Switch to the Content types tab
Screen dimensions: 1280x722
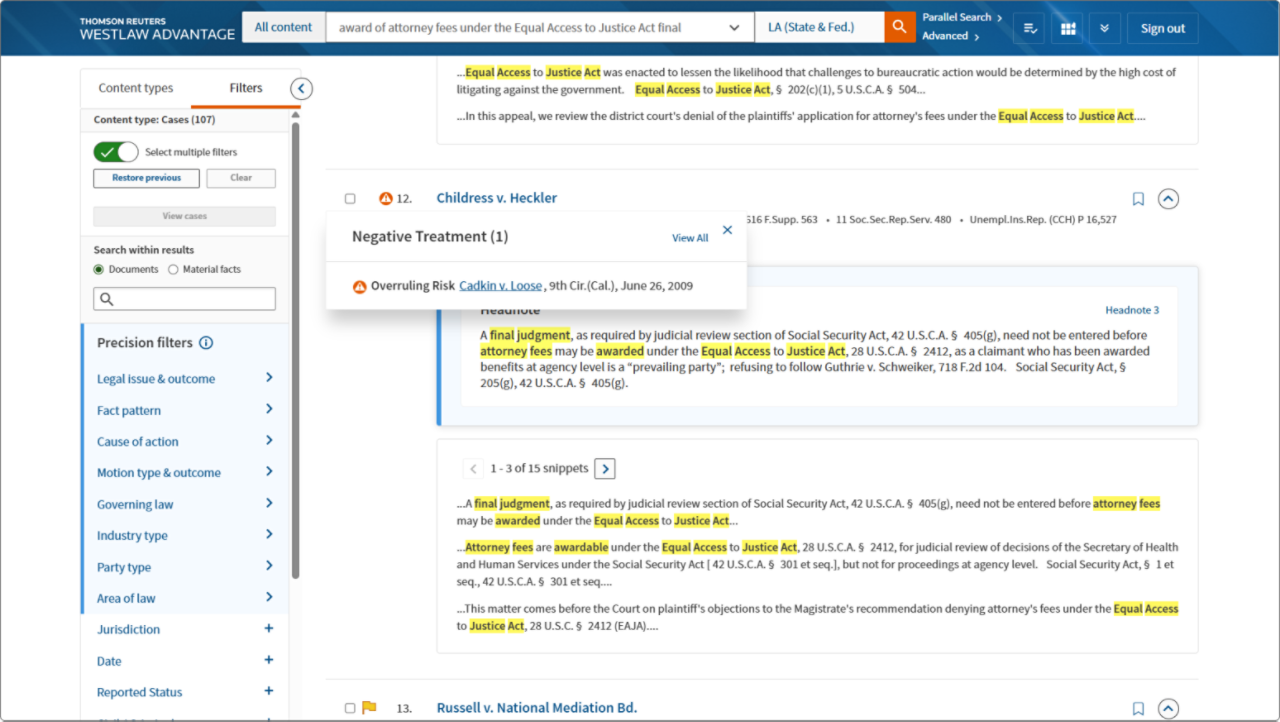tap(135, 88)
